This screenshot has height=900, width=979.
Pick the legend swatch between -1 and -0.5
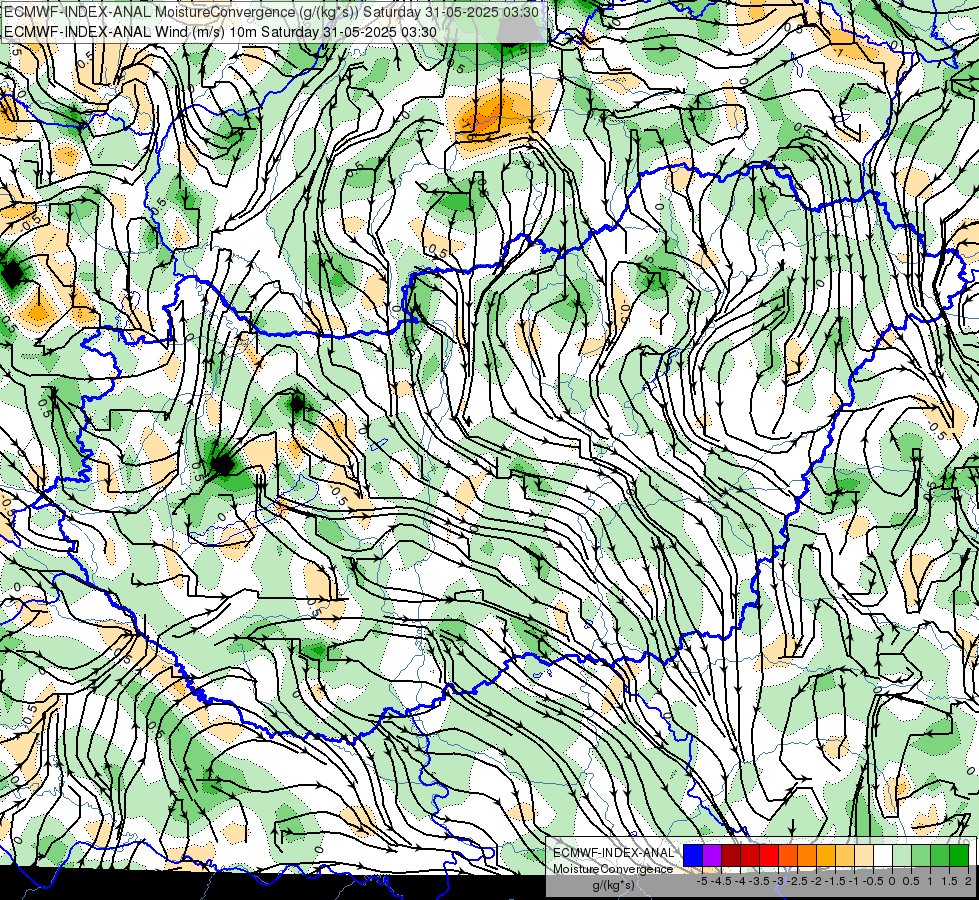864,855
